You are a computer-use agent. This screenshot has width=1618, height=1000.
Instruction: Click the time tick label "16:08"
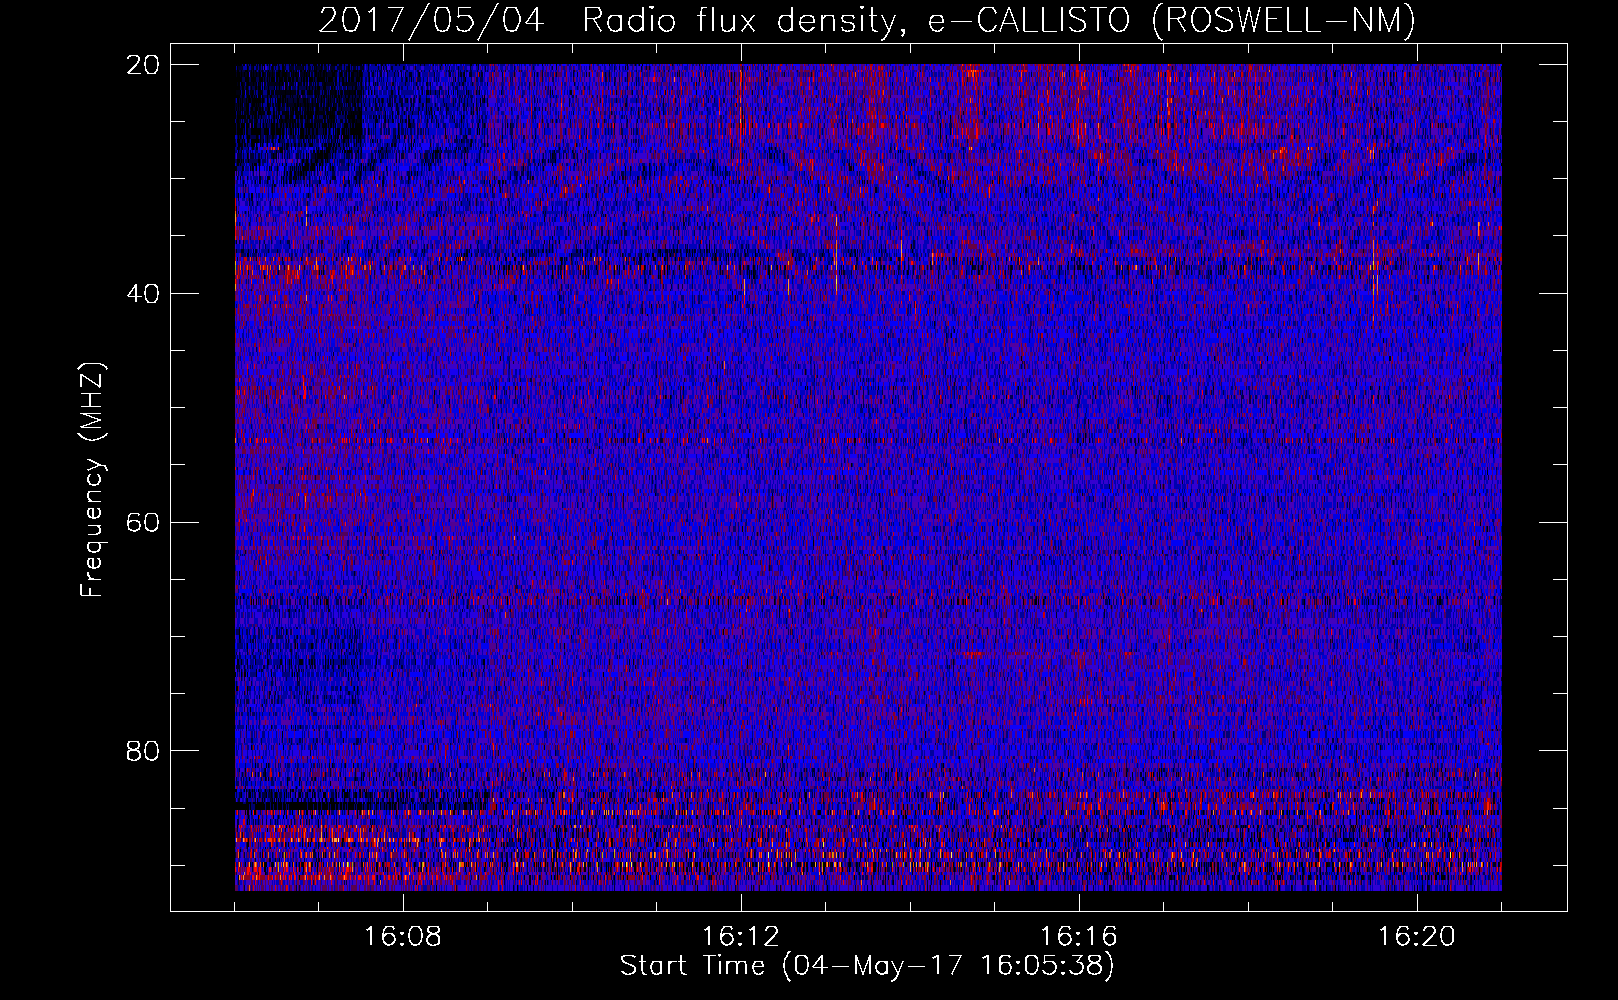403,937
